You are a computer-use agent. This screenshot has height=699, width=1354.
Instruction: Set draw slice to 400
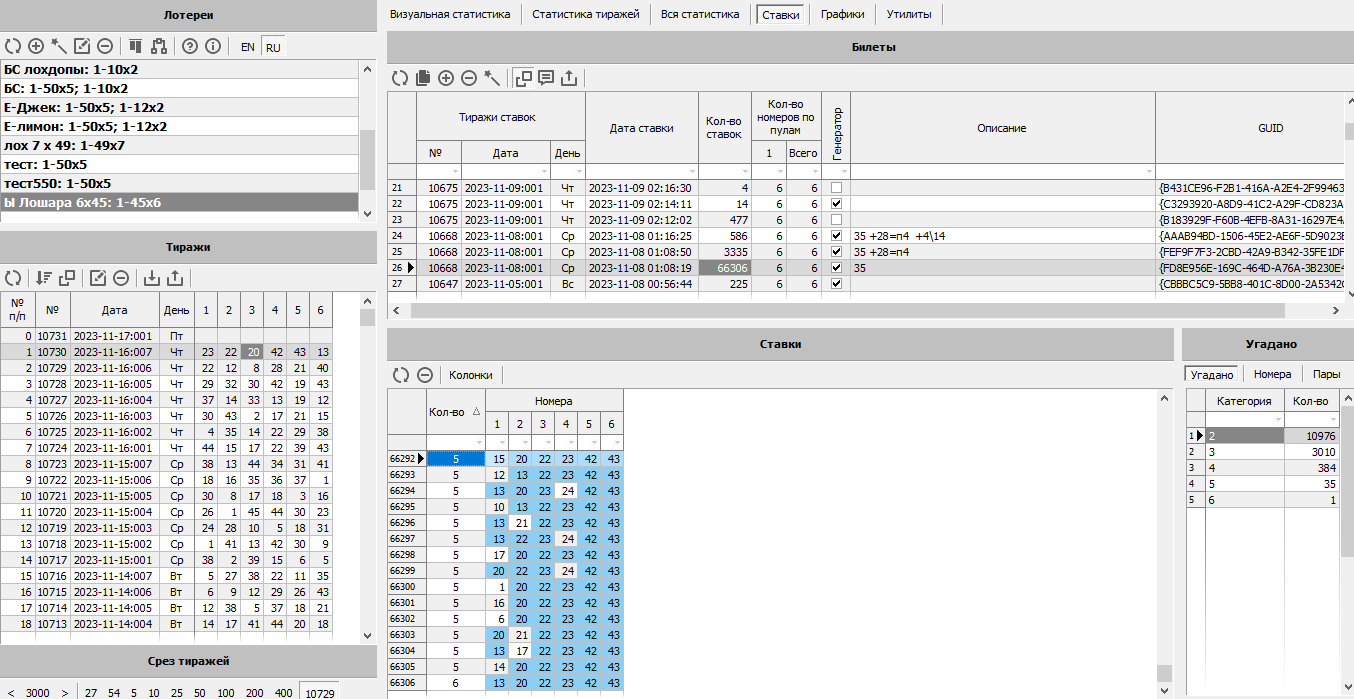coord(284,693)
